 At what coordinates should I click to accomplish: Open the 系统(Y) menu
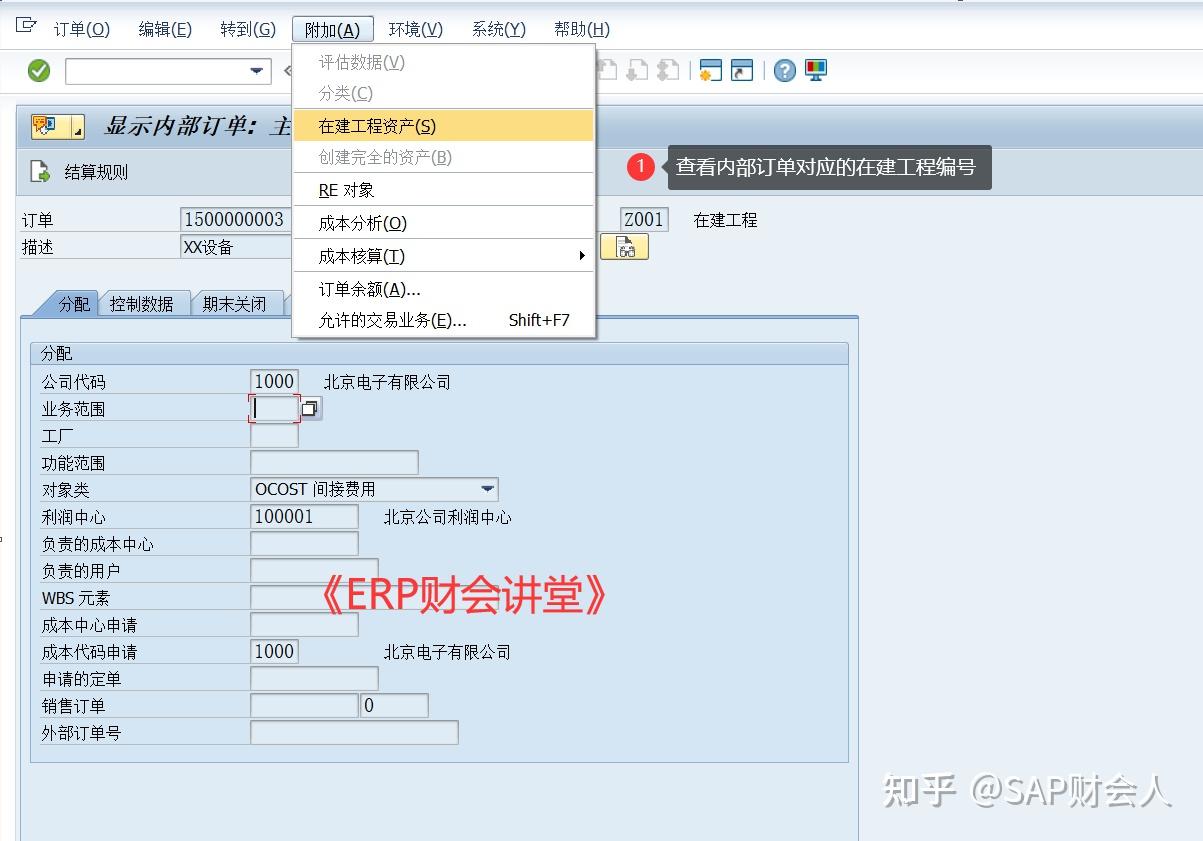tap(497, 29)
